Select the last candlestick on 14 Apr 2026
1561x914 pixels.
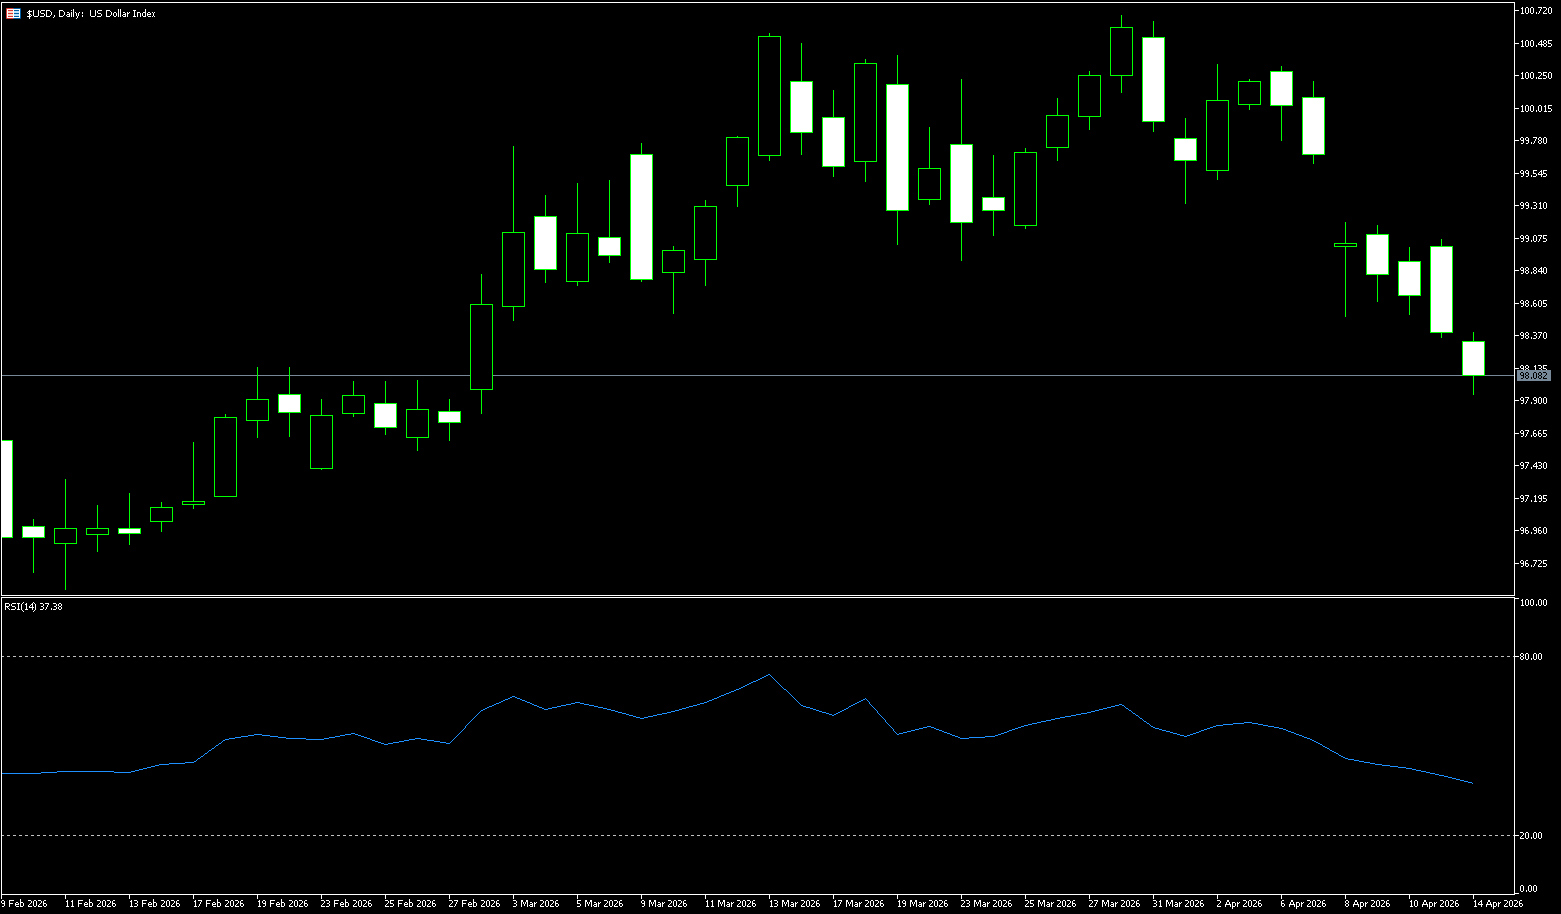point(1473,358)
